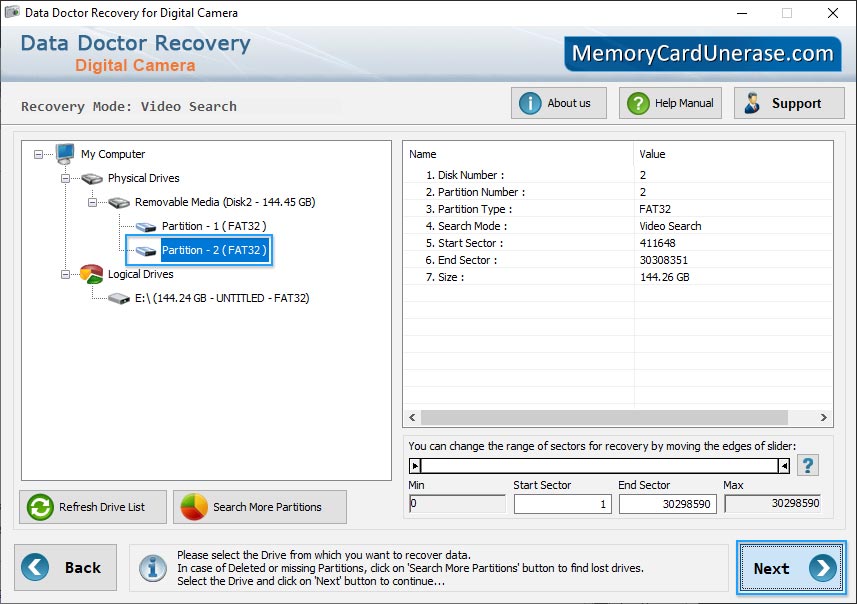Screen dimensions: 857x604
Task: Click the My Computer monitor icon
Action: point(65,154)
